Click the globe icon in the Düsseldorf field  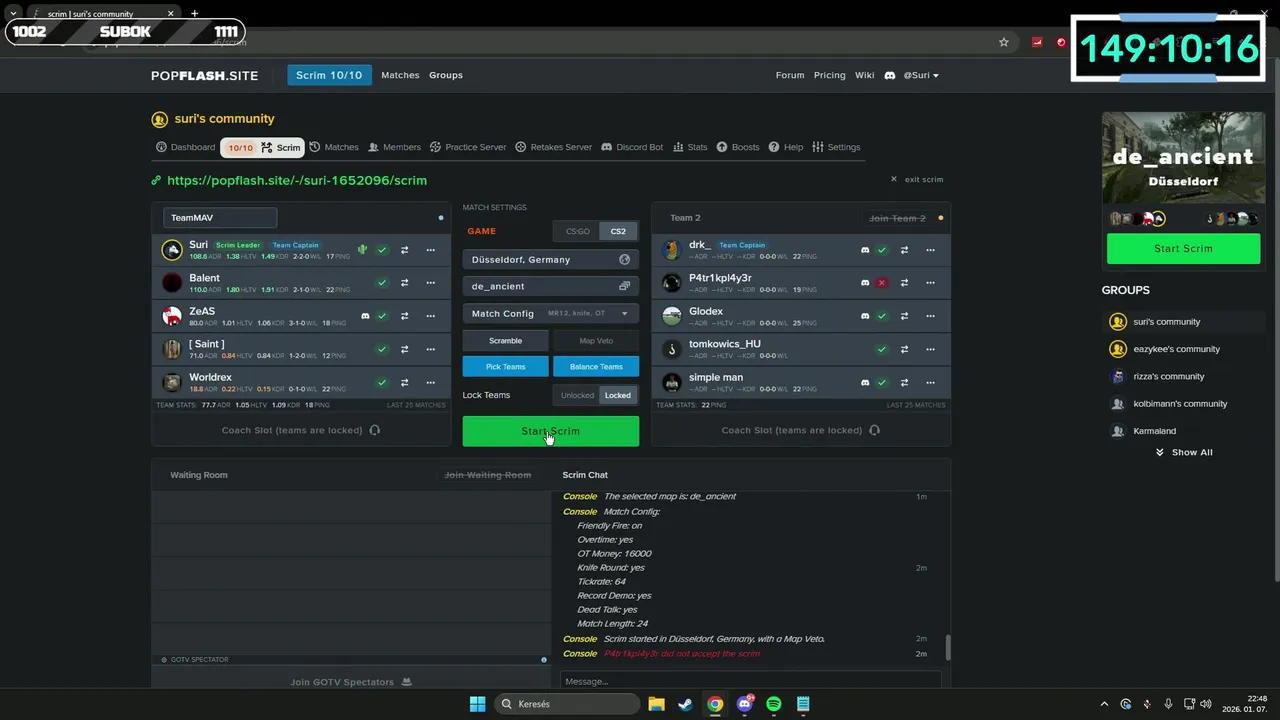(624, 259)
